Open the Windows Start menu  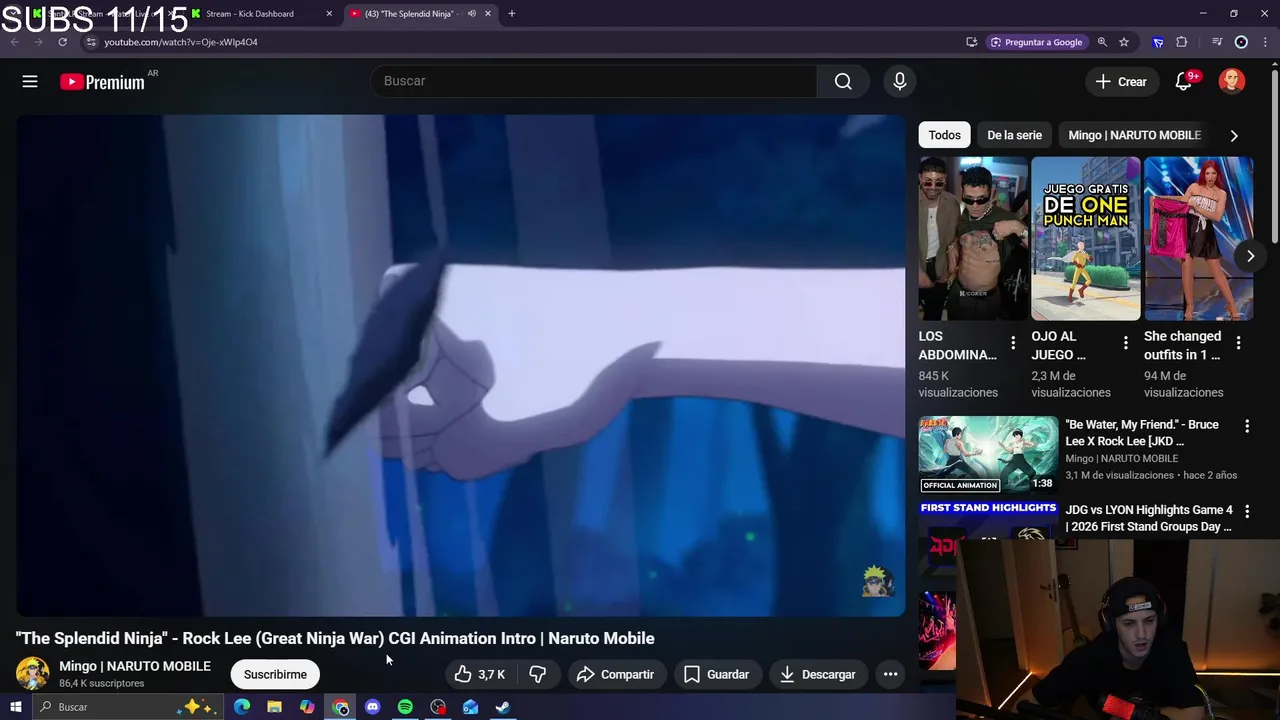(15, 707)
